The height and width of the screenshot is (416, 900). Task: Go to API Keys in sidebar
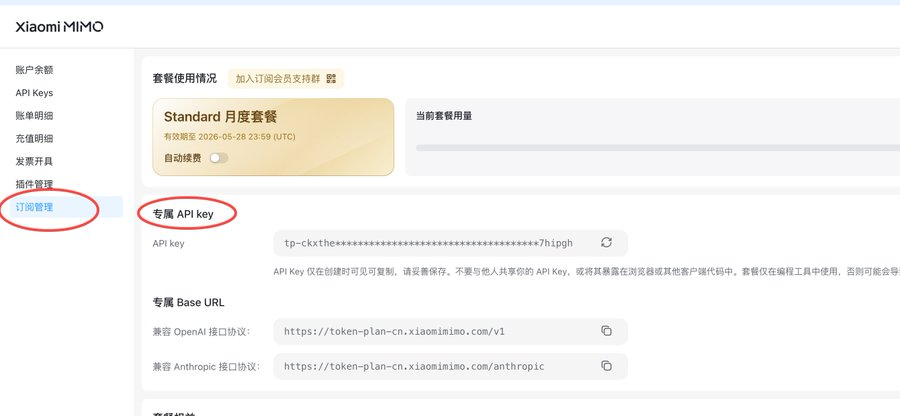click(34, 93)
